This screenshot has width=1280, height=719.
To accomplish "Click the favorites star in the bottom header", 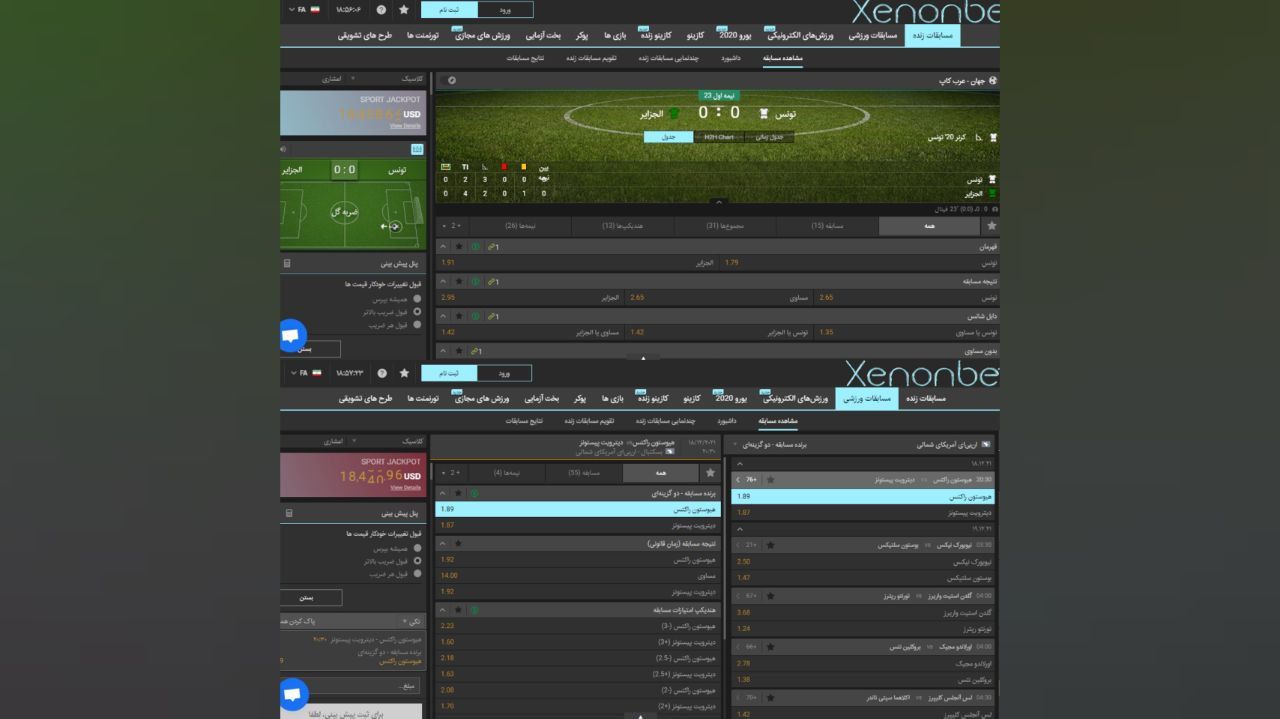I will coord(404,373).
